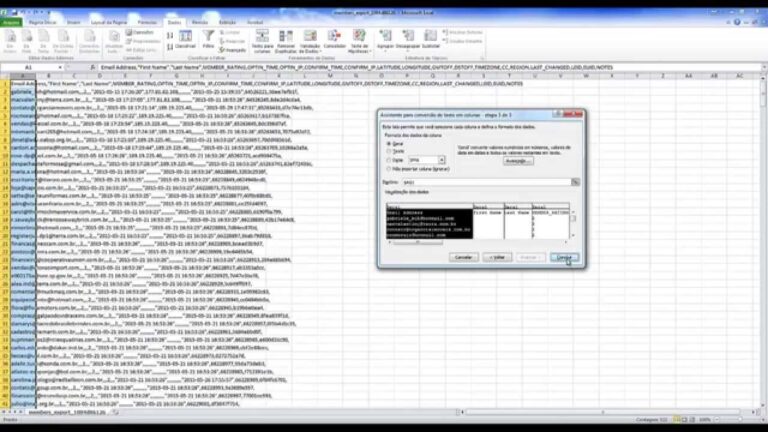Click the Avançado button in dialog
The width and height of the screenshot is (768, 432).
click(x=518, y=161)
